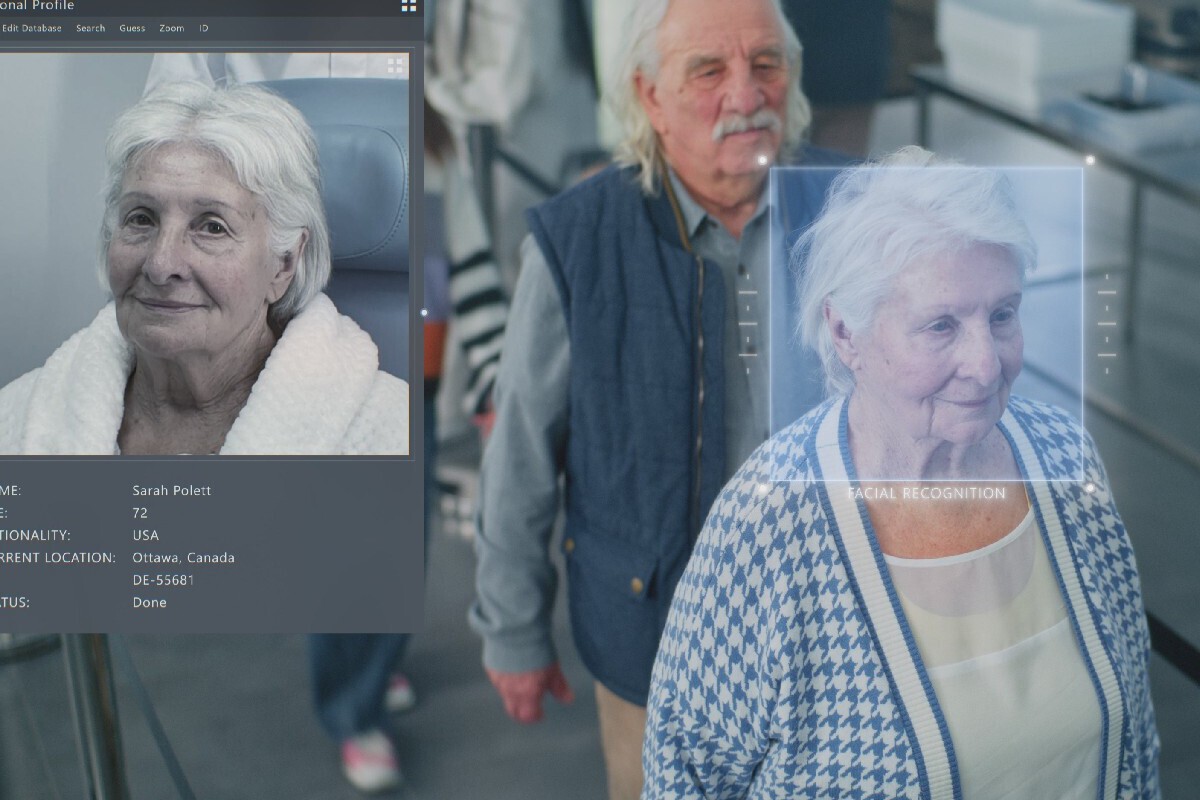Screen dimensions: 1200x800
Task: Select the Guess menu item
Action: click(x=132, y=28)
